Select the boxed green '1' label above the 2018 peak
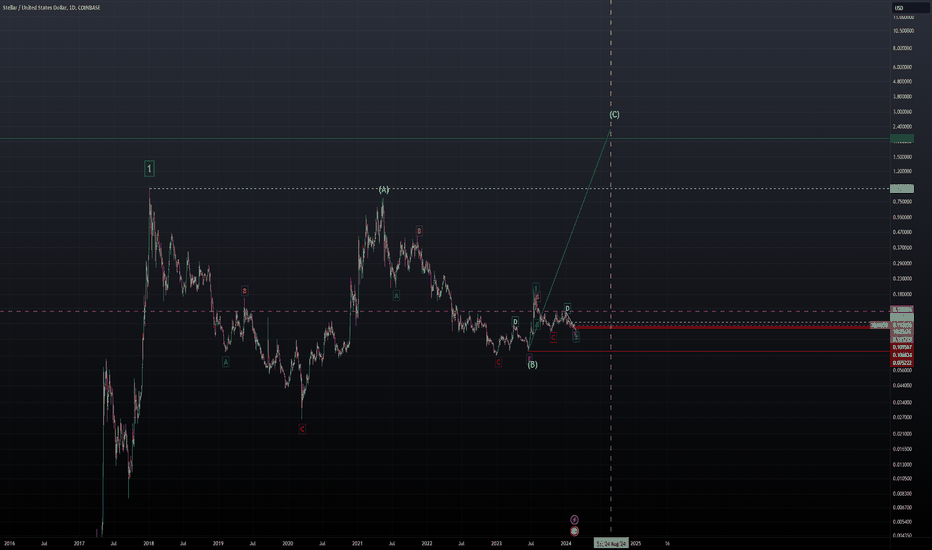Viewport: 932px width, 550px height. point(149,169)
